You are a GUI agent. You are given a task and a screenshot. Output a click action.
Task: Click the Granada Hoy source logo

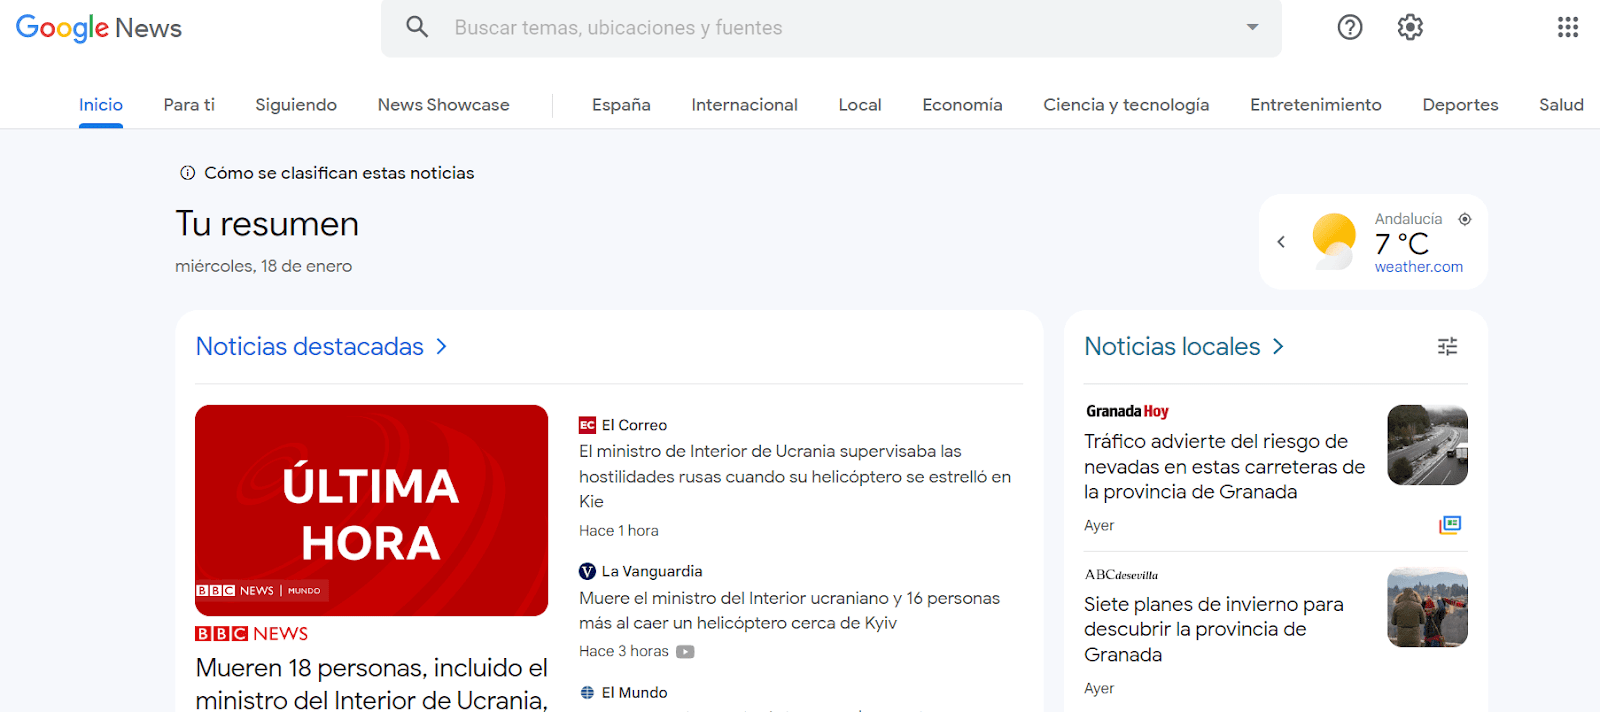coord(1127,411)
